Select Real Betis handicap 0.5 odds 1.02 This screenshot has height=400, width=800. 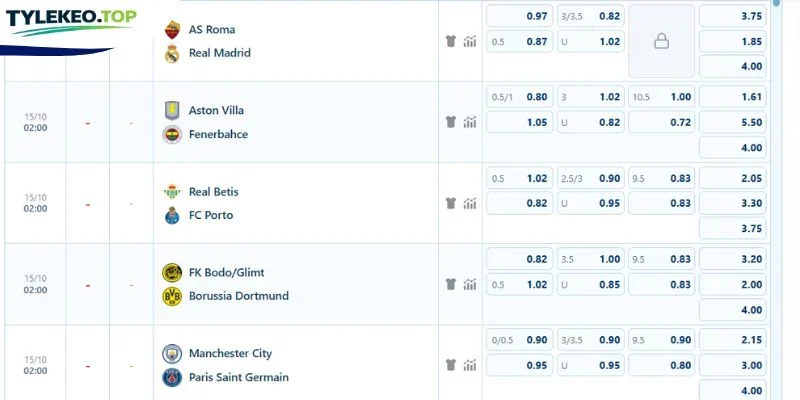[519, 178]
